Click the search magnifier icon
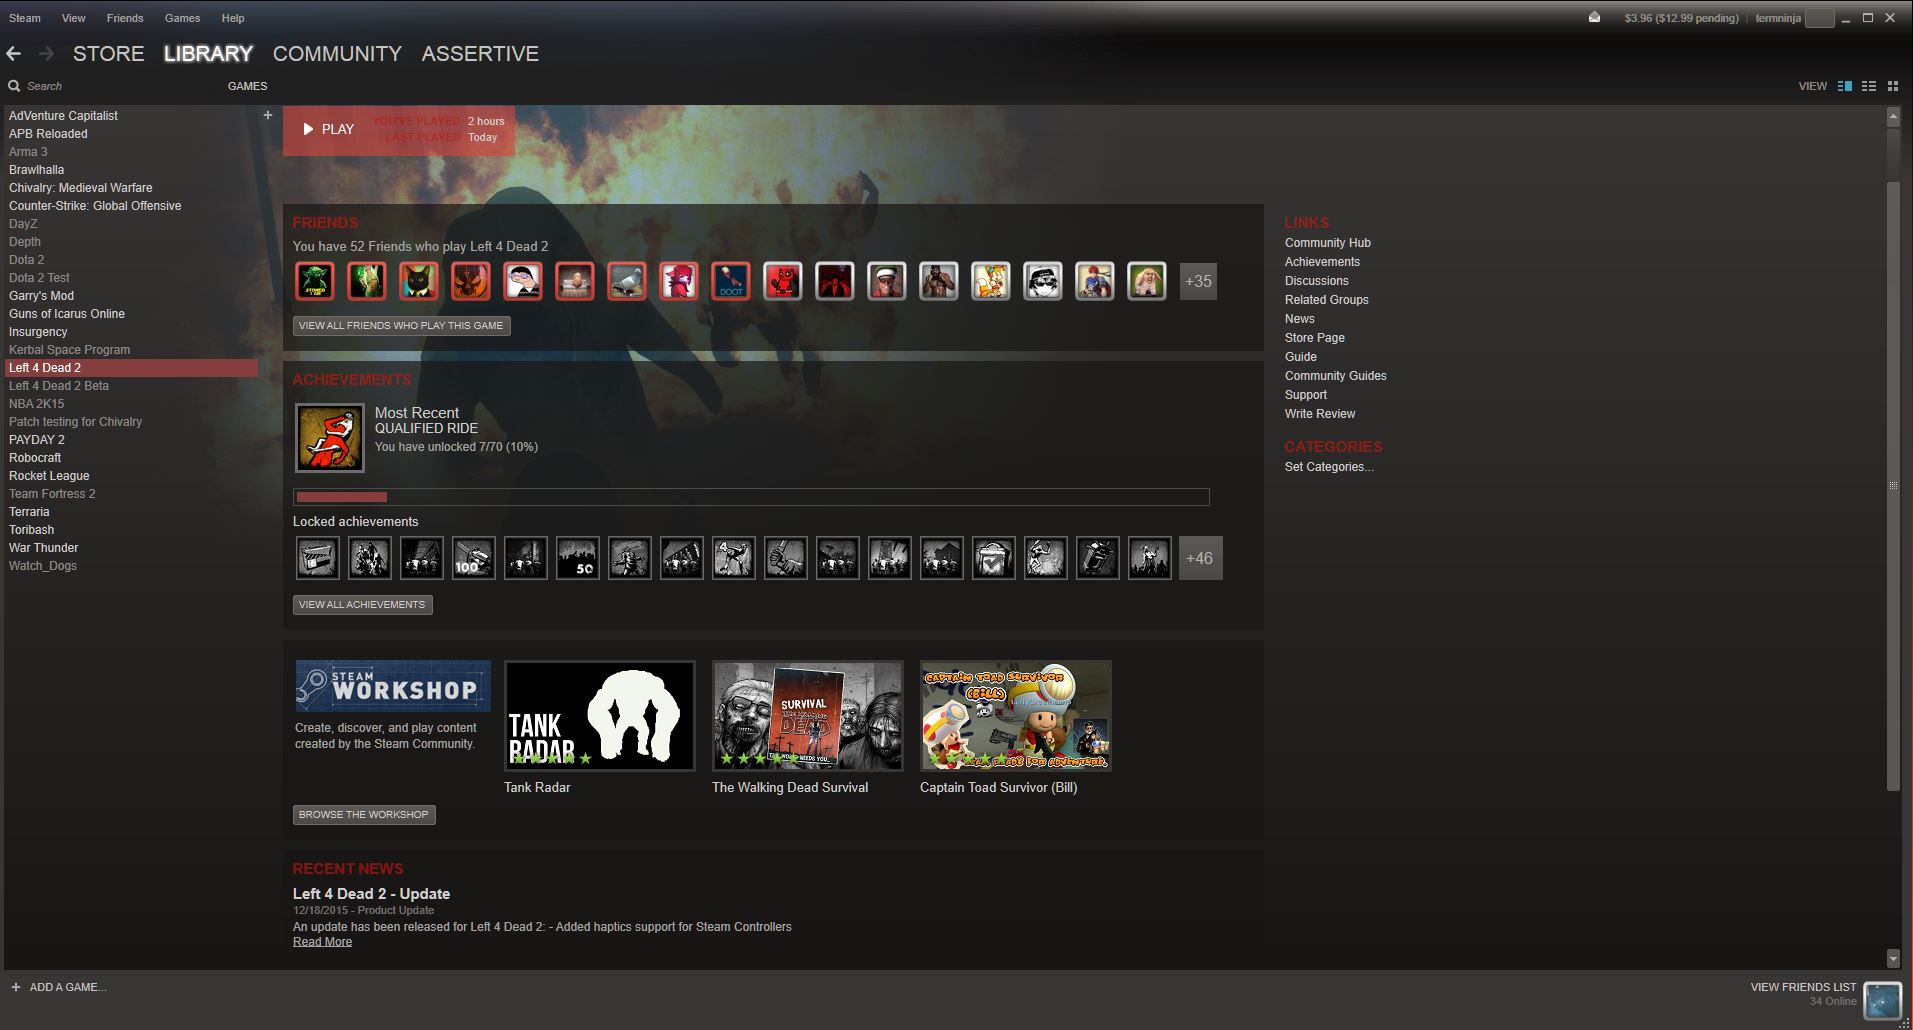The image size is (1913, 1030). pos(14,86)
